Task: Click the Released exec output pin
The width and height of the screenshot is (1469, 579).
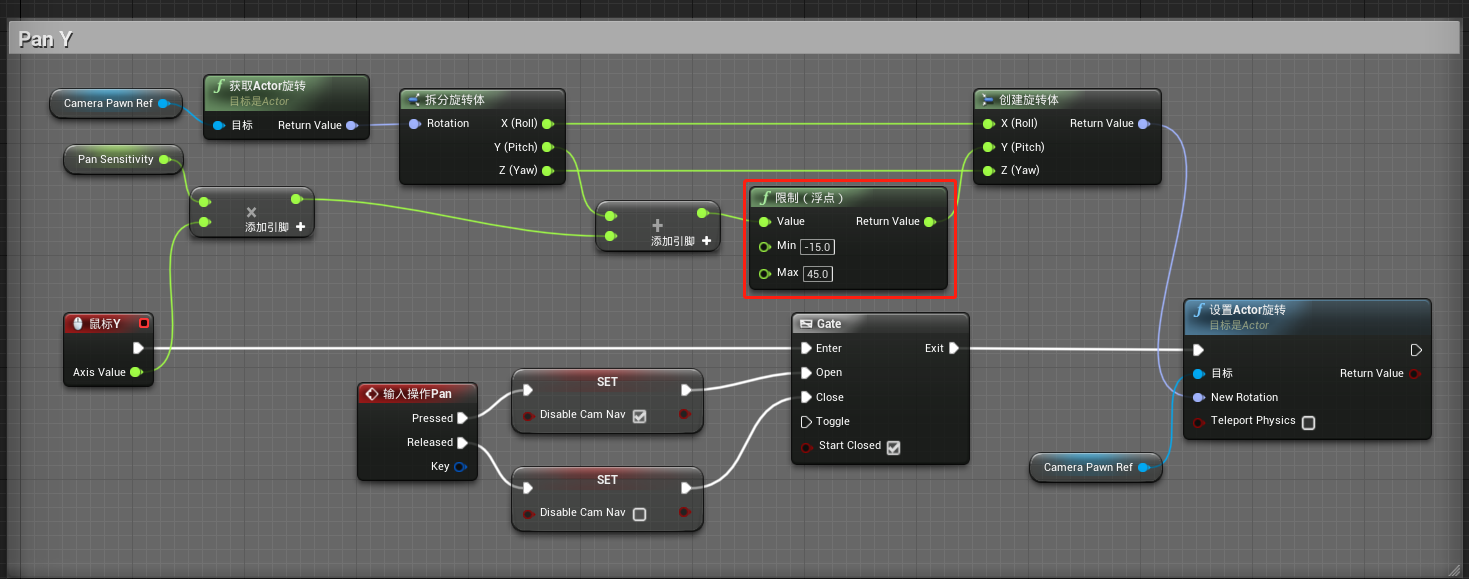Action: (463, 443)
